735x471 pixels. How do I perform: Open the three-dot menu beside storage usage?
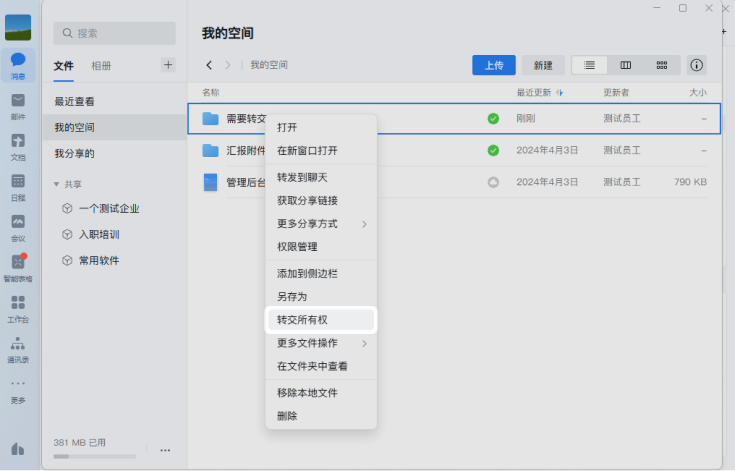tap(165, 450)
